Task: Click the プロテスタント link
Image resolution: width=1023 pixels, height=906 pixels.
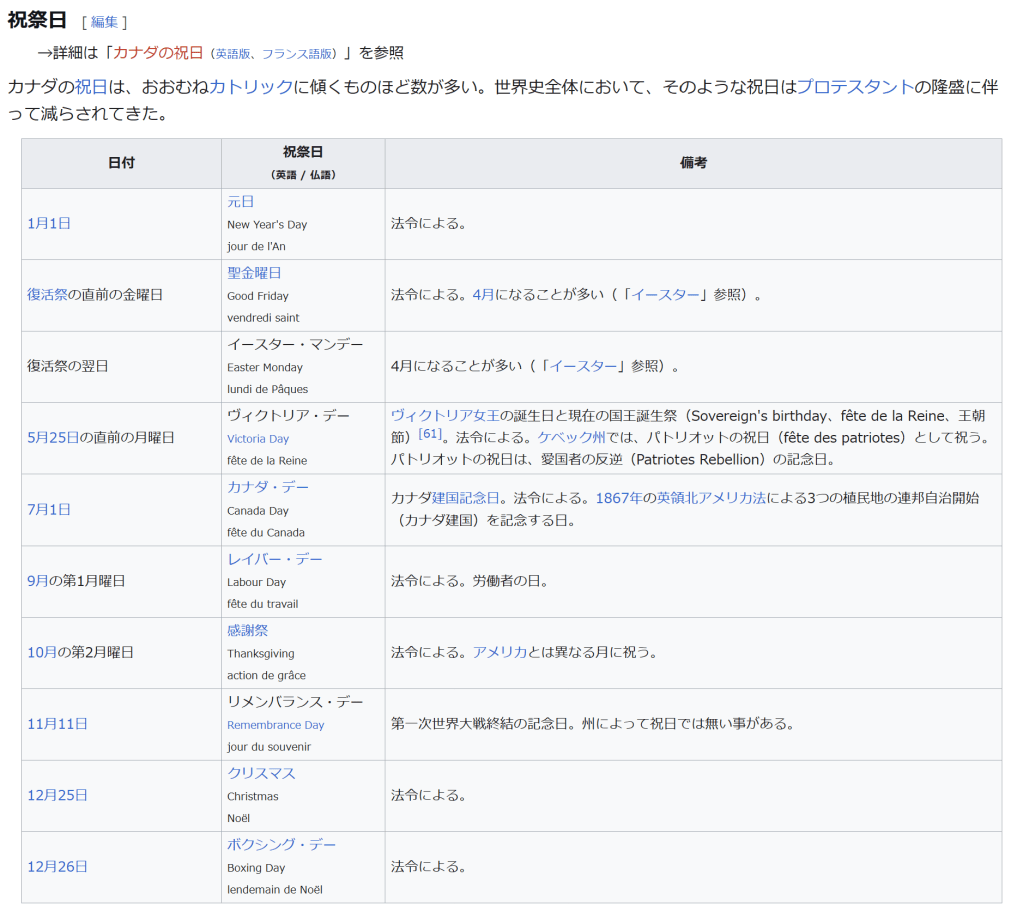Action: pos(855,87)
